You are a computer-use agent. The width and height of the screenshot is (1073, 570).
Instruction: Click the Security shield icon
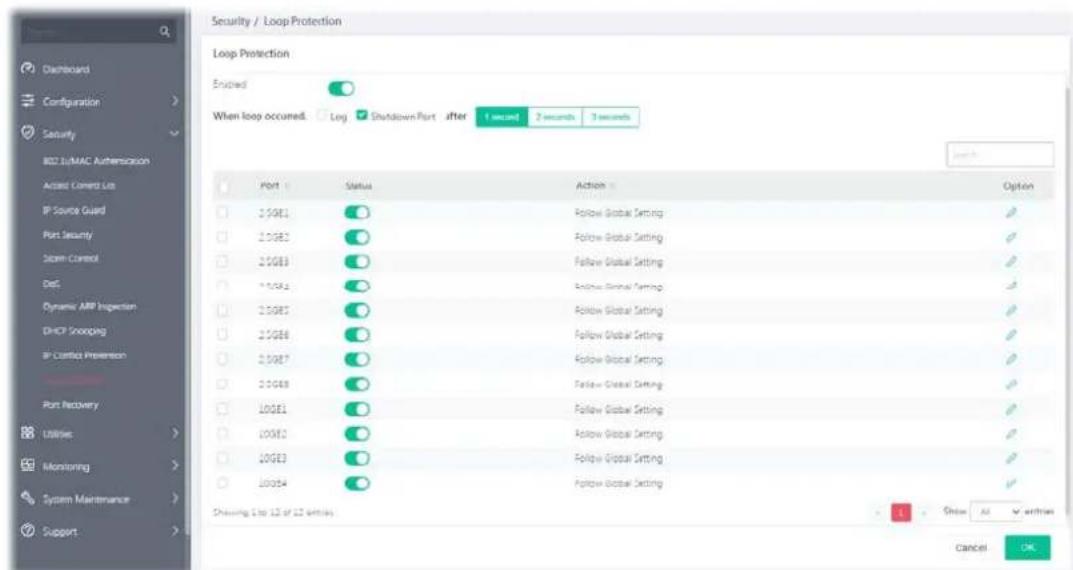[x=27, y=133]
